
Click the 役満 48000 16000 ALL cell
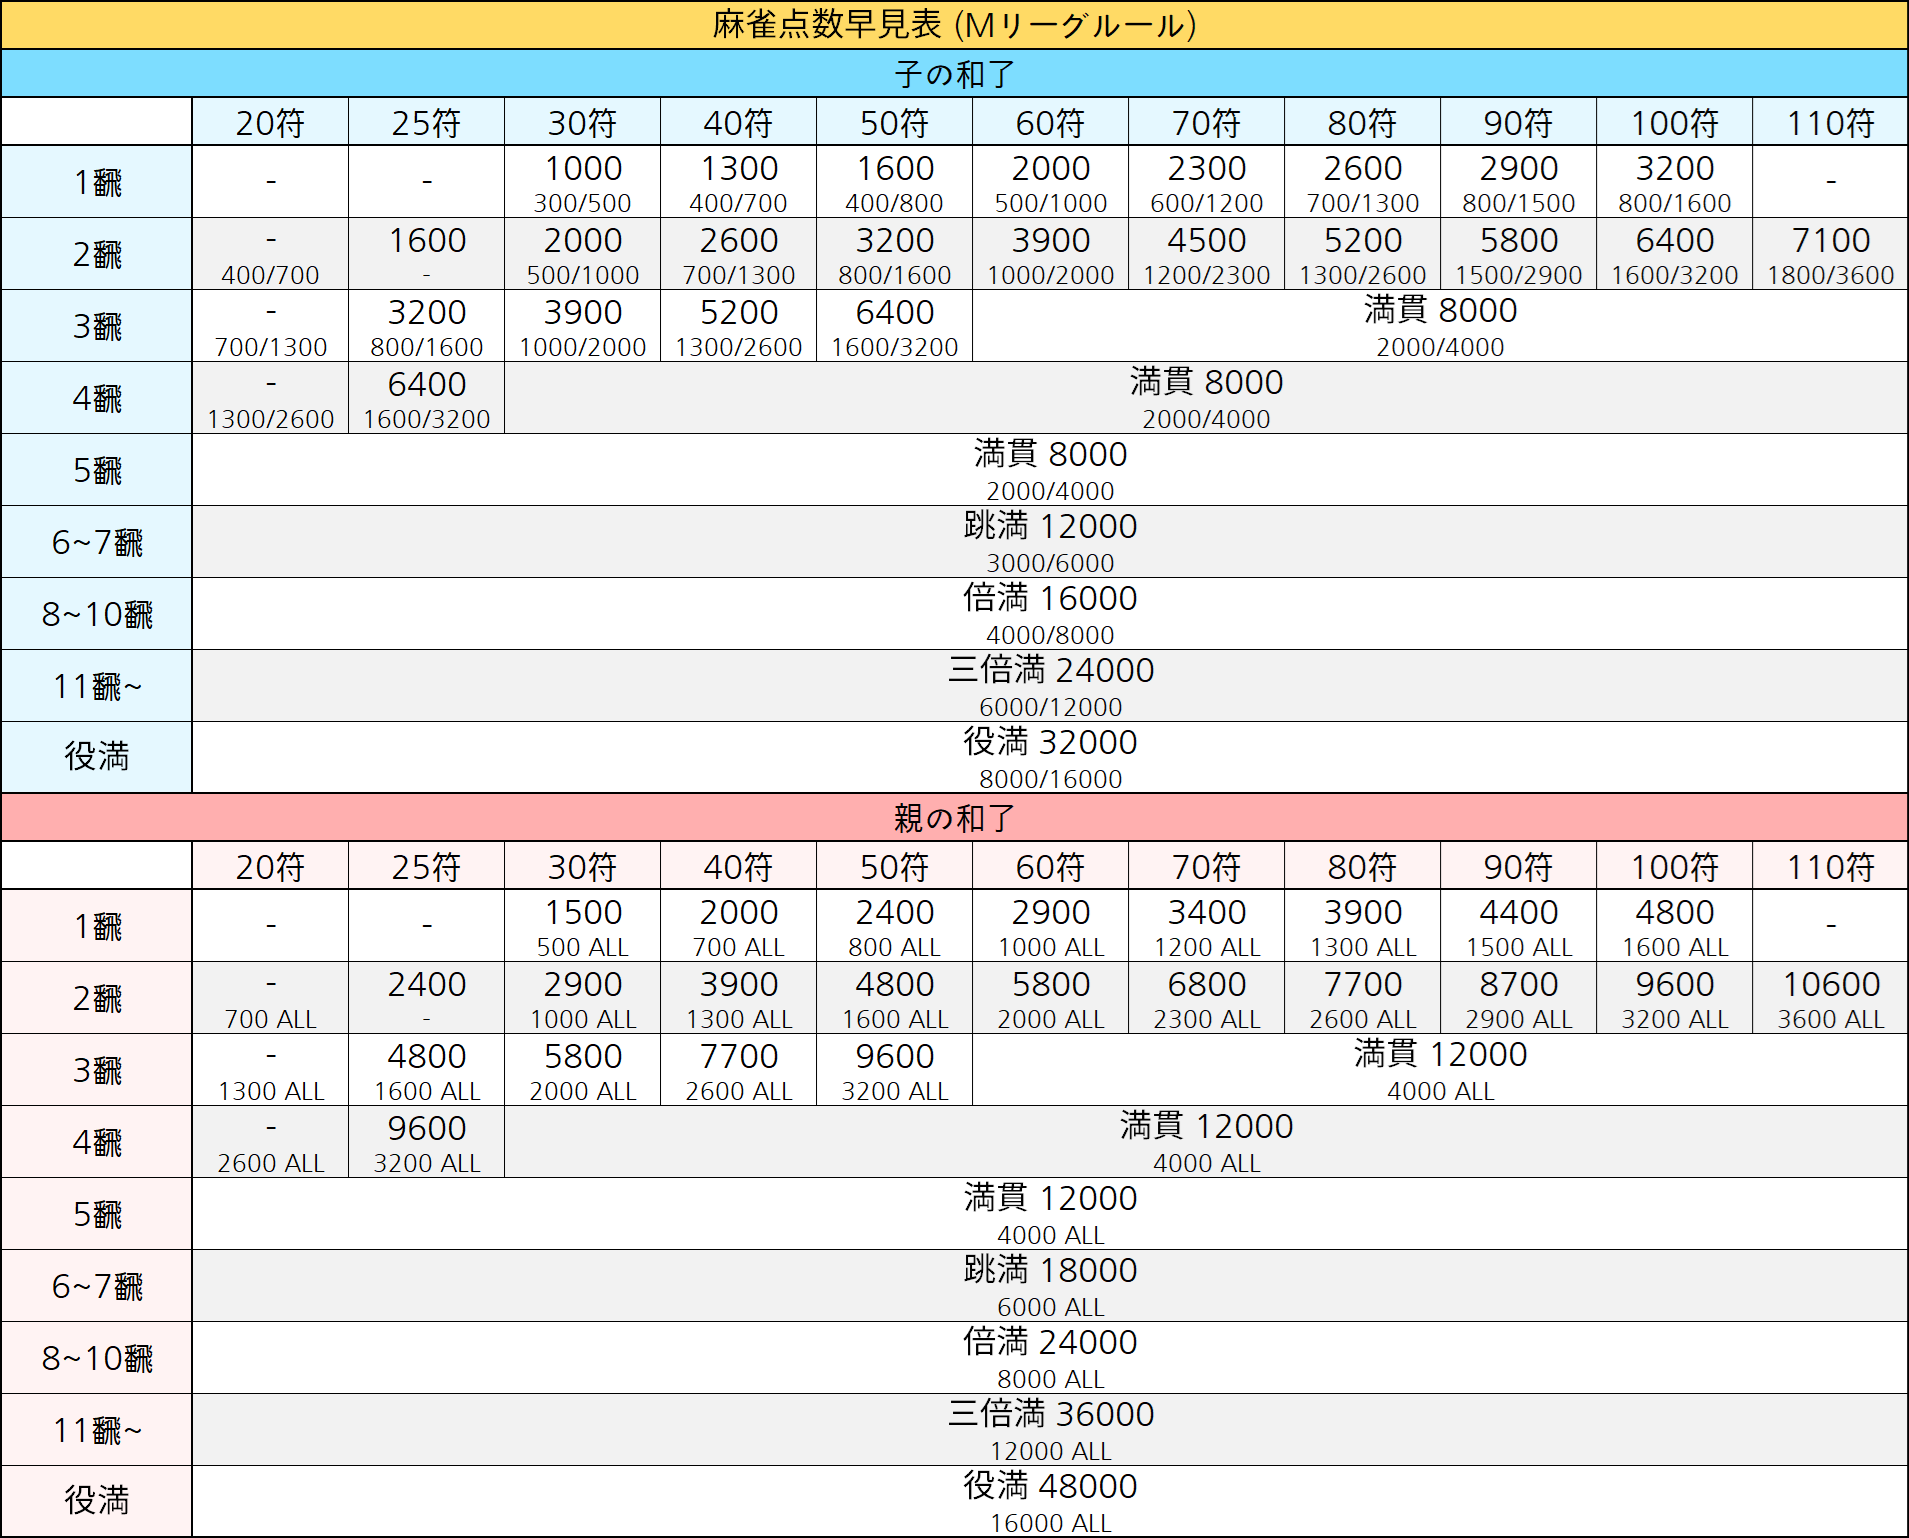(x=1050, y=1501)
